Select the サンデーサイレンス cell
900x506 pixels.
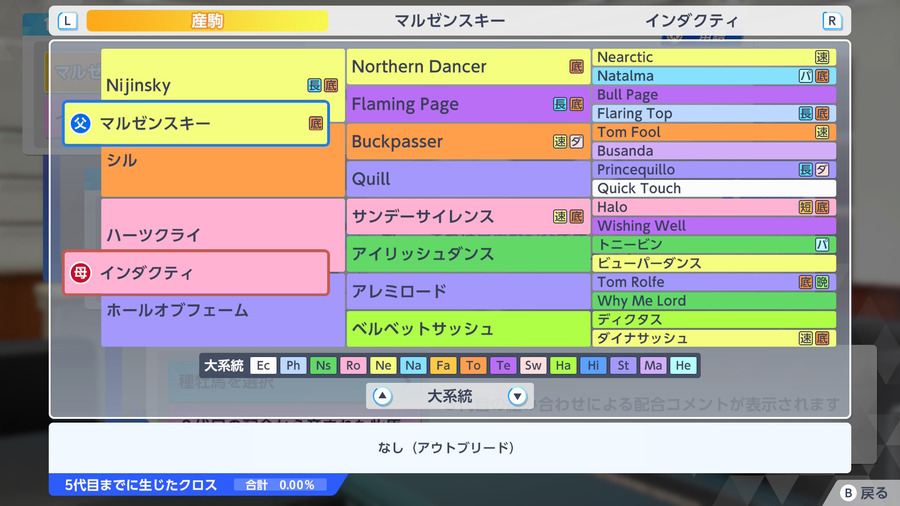pyautogui.click(x=468, y=216)
